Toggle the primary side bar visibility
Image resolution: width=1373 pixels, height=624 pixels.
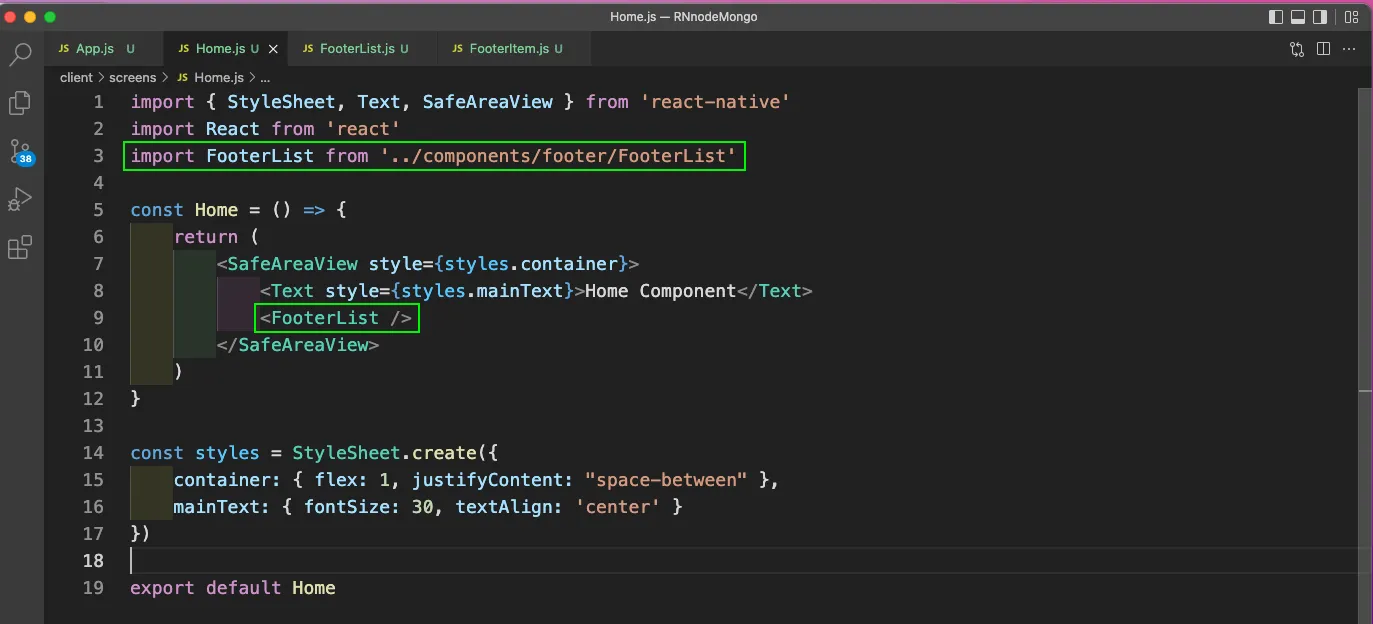click(x=1276, y=17)
